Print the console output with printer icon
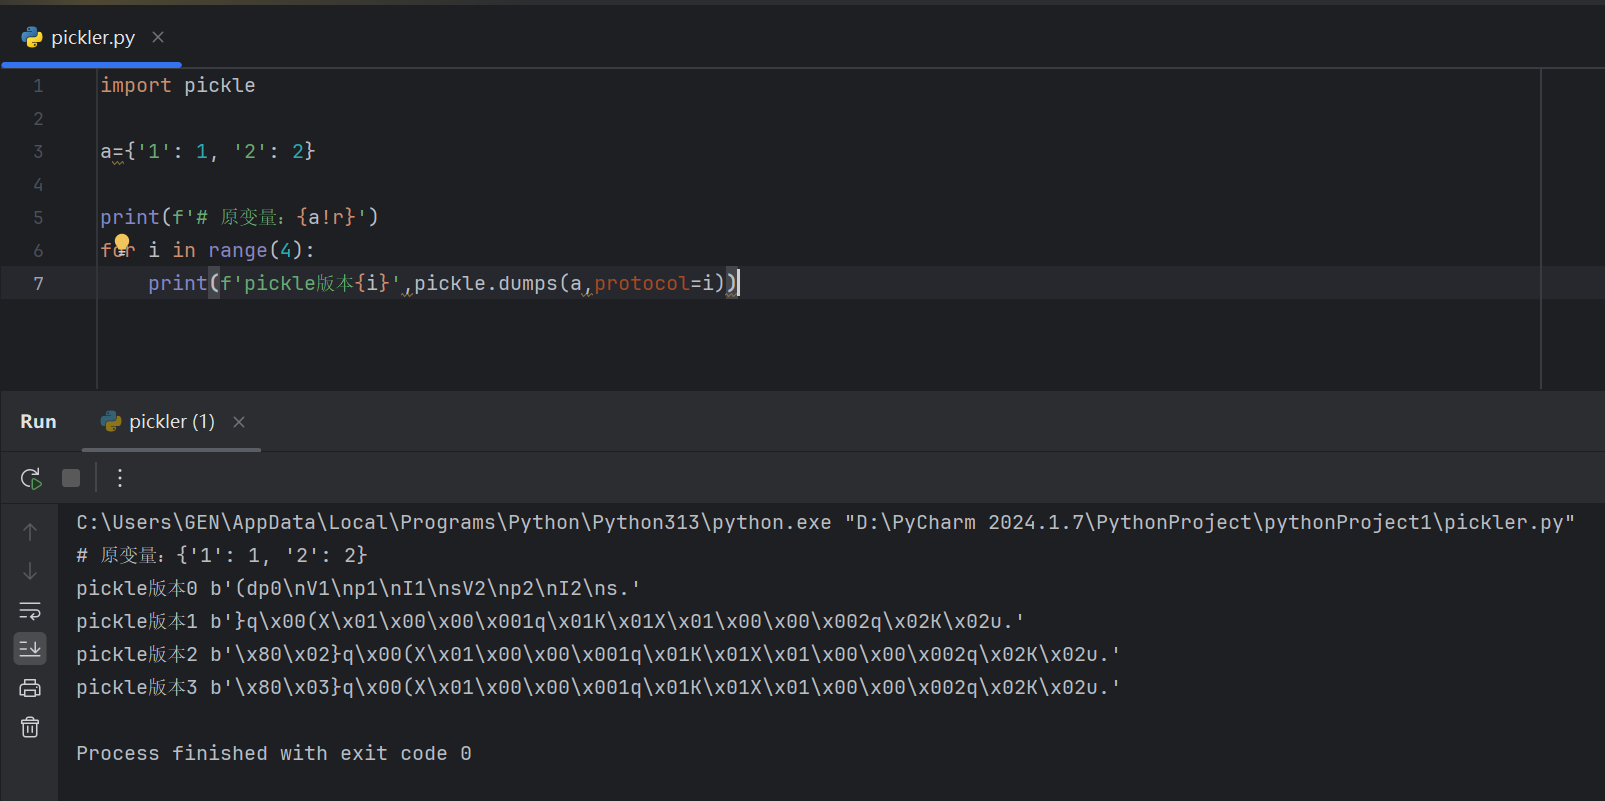Image resolution: width=1605 pixels, height=801 pixels. point(30,688)
